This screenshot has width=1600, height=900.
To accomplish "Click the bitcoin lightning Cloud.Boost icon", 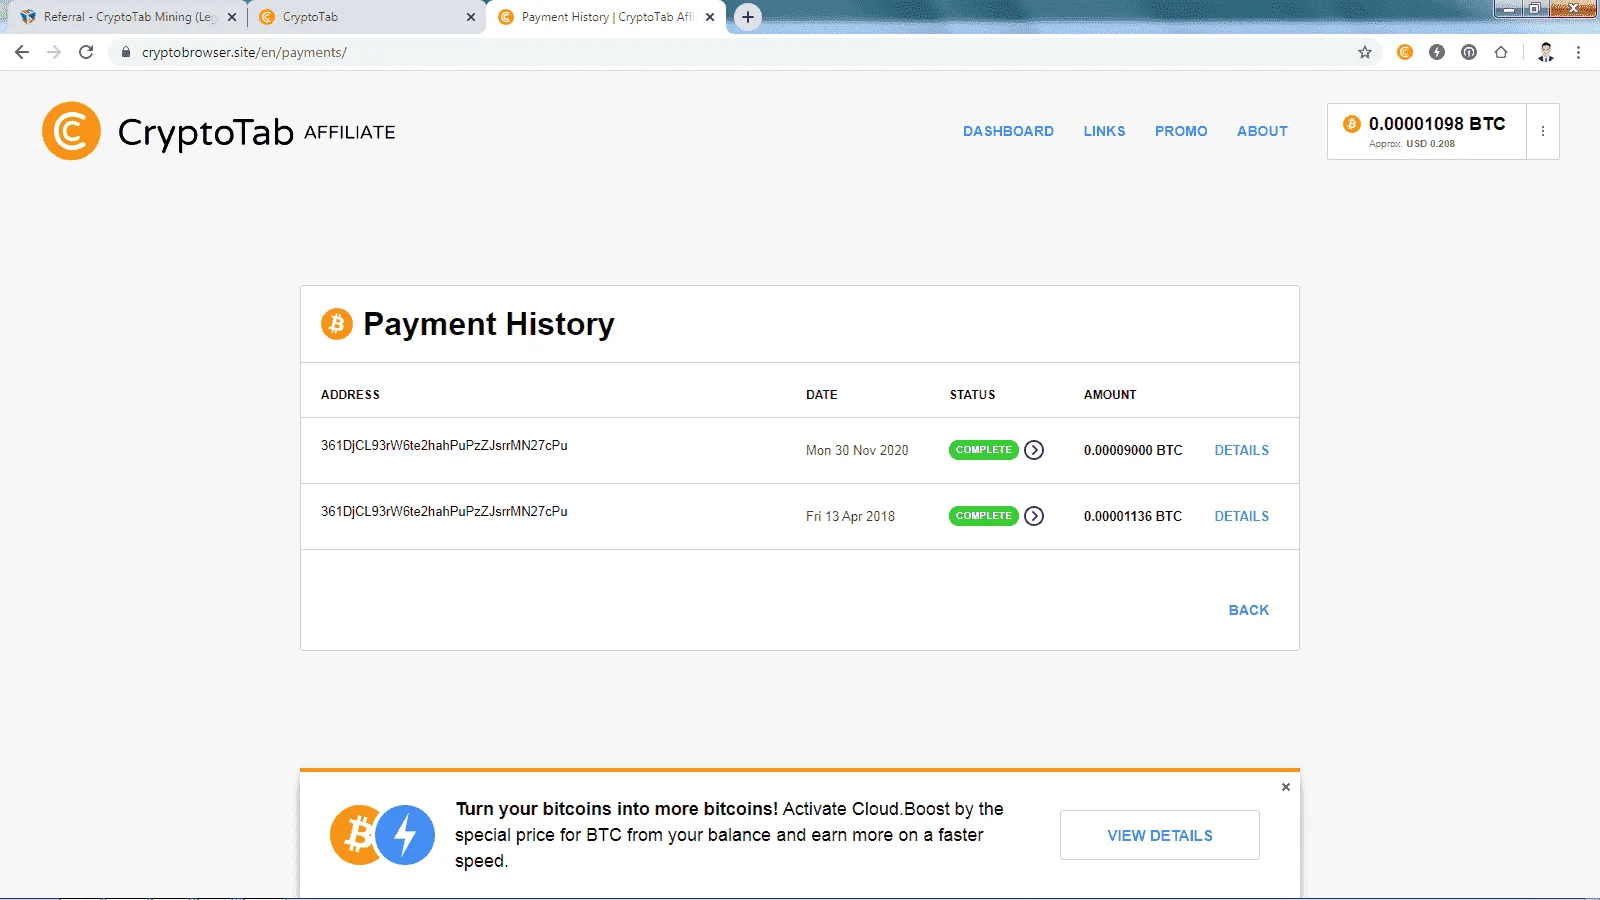I will point(383,835).
